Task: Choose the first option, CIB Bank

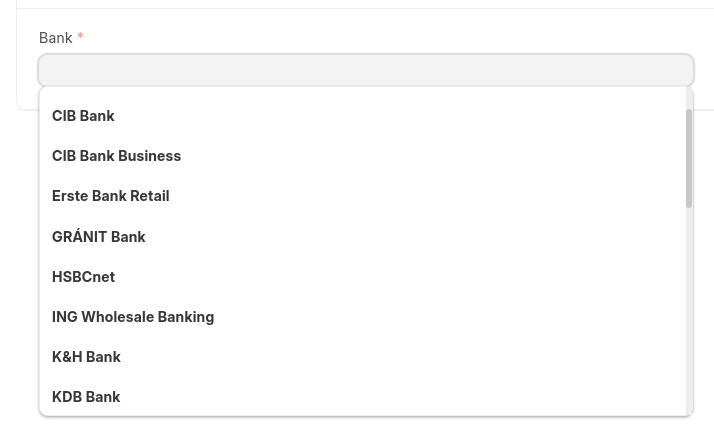Action: 83,116
